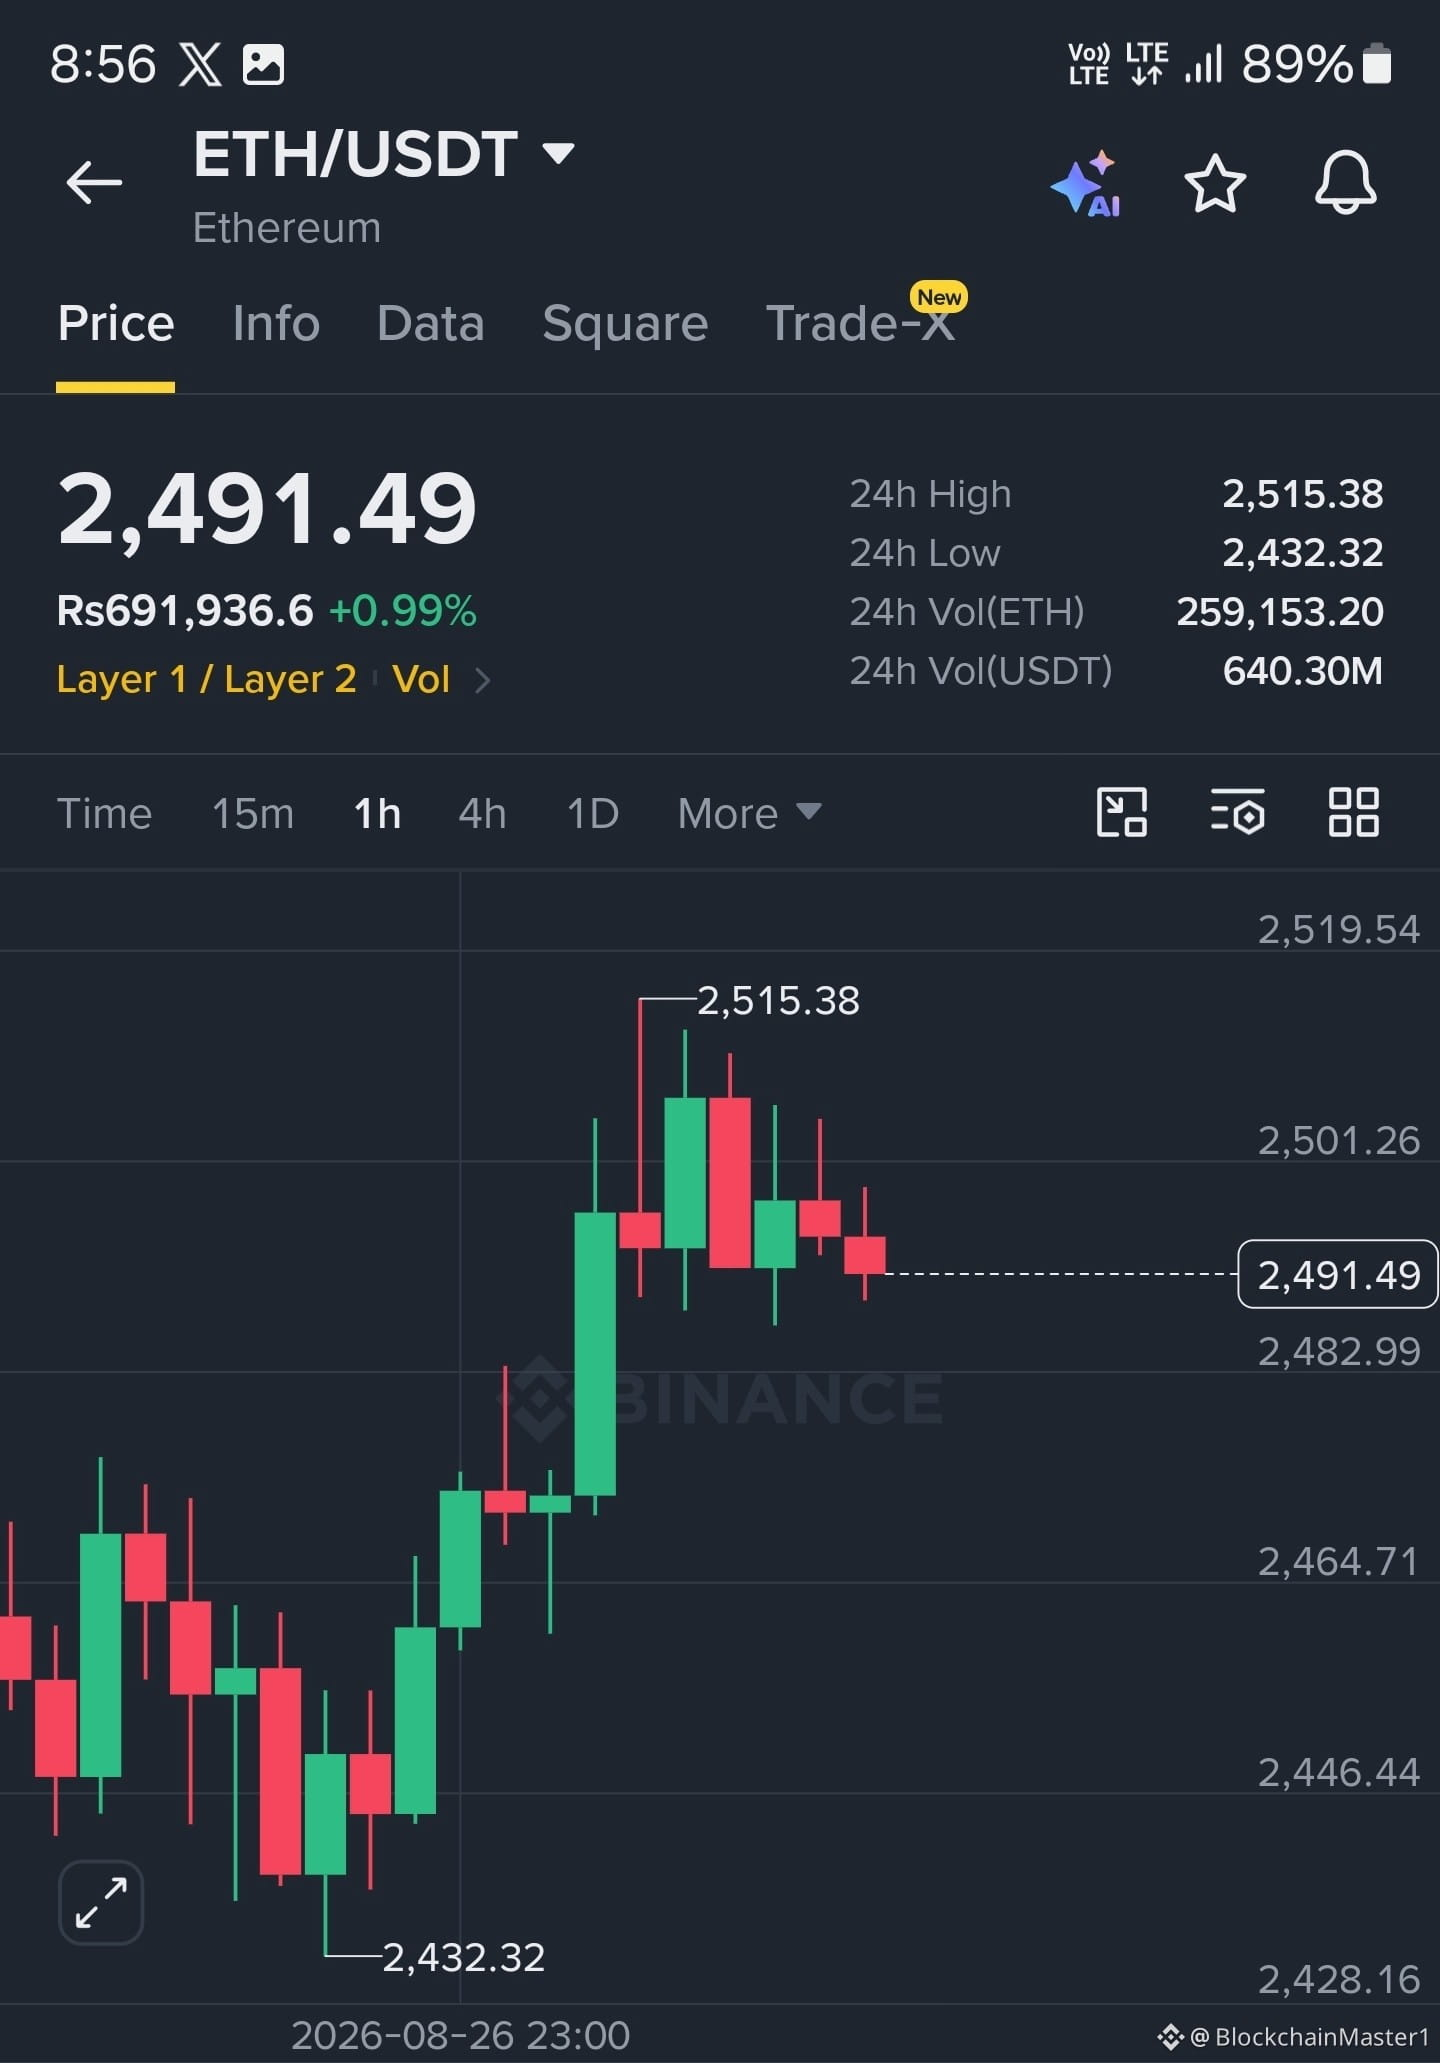1440x2063 pixels.
Task: Tap the 24h High value 2,515.38
Action: (x=1303, y=493)
